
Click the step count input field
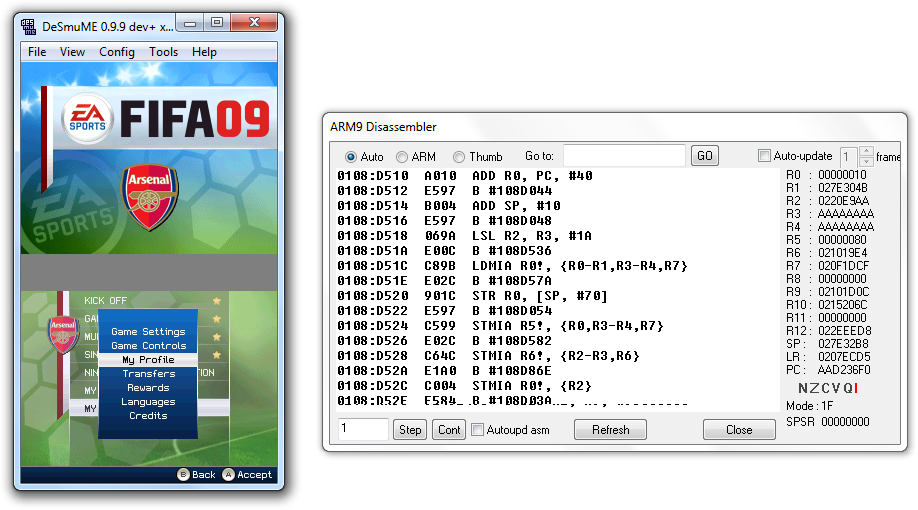pyautogui.click(x=363, y=429)
